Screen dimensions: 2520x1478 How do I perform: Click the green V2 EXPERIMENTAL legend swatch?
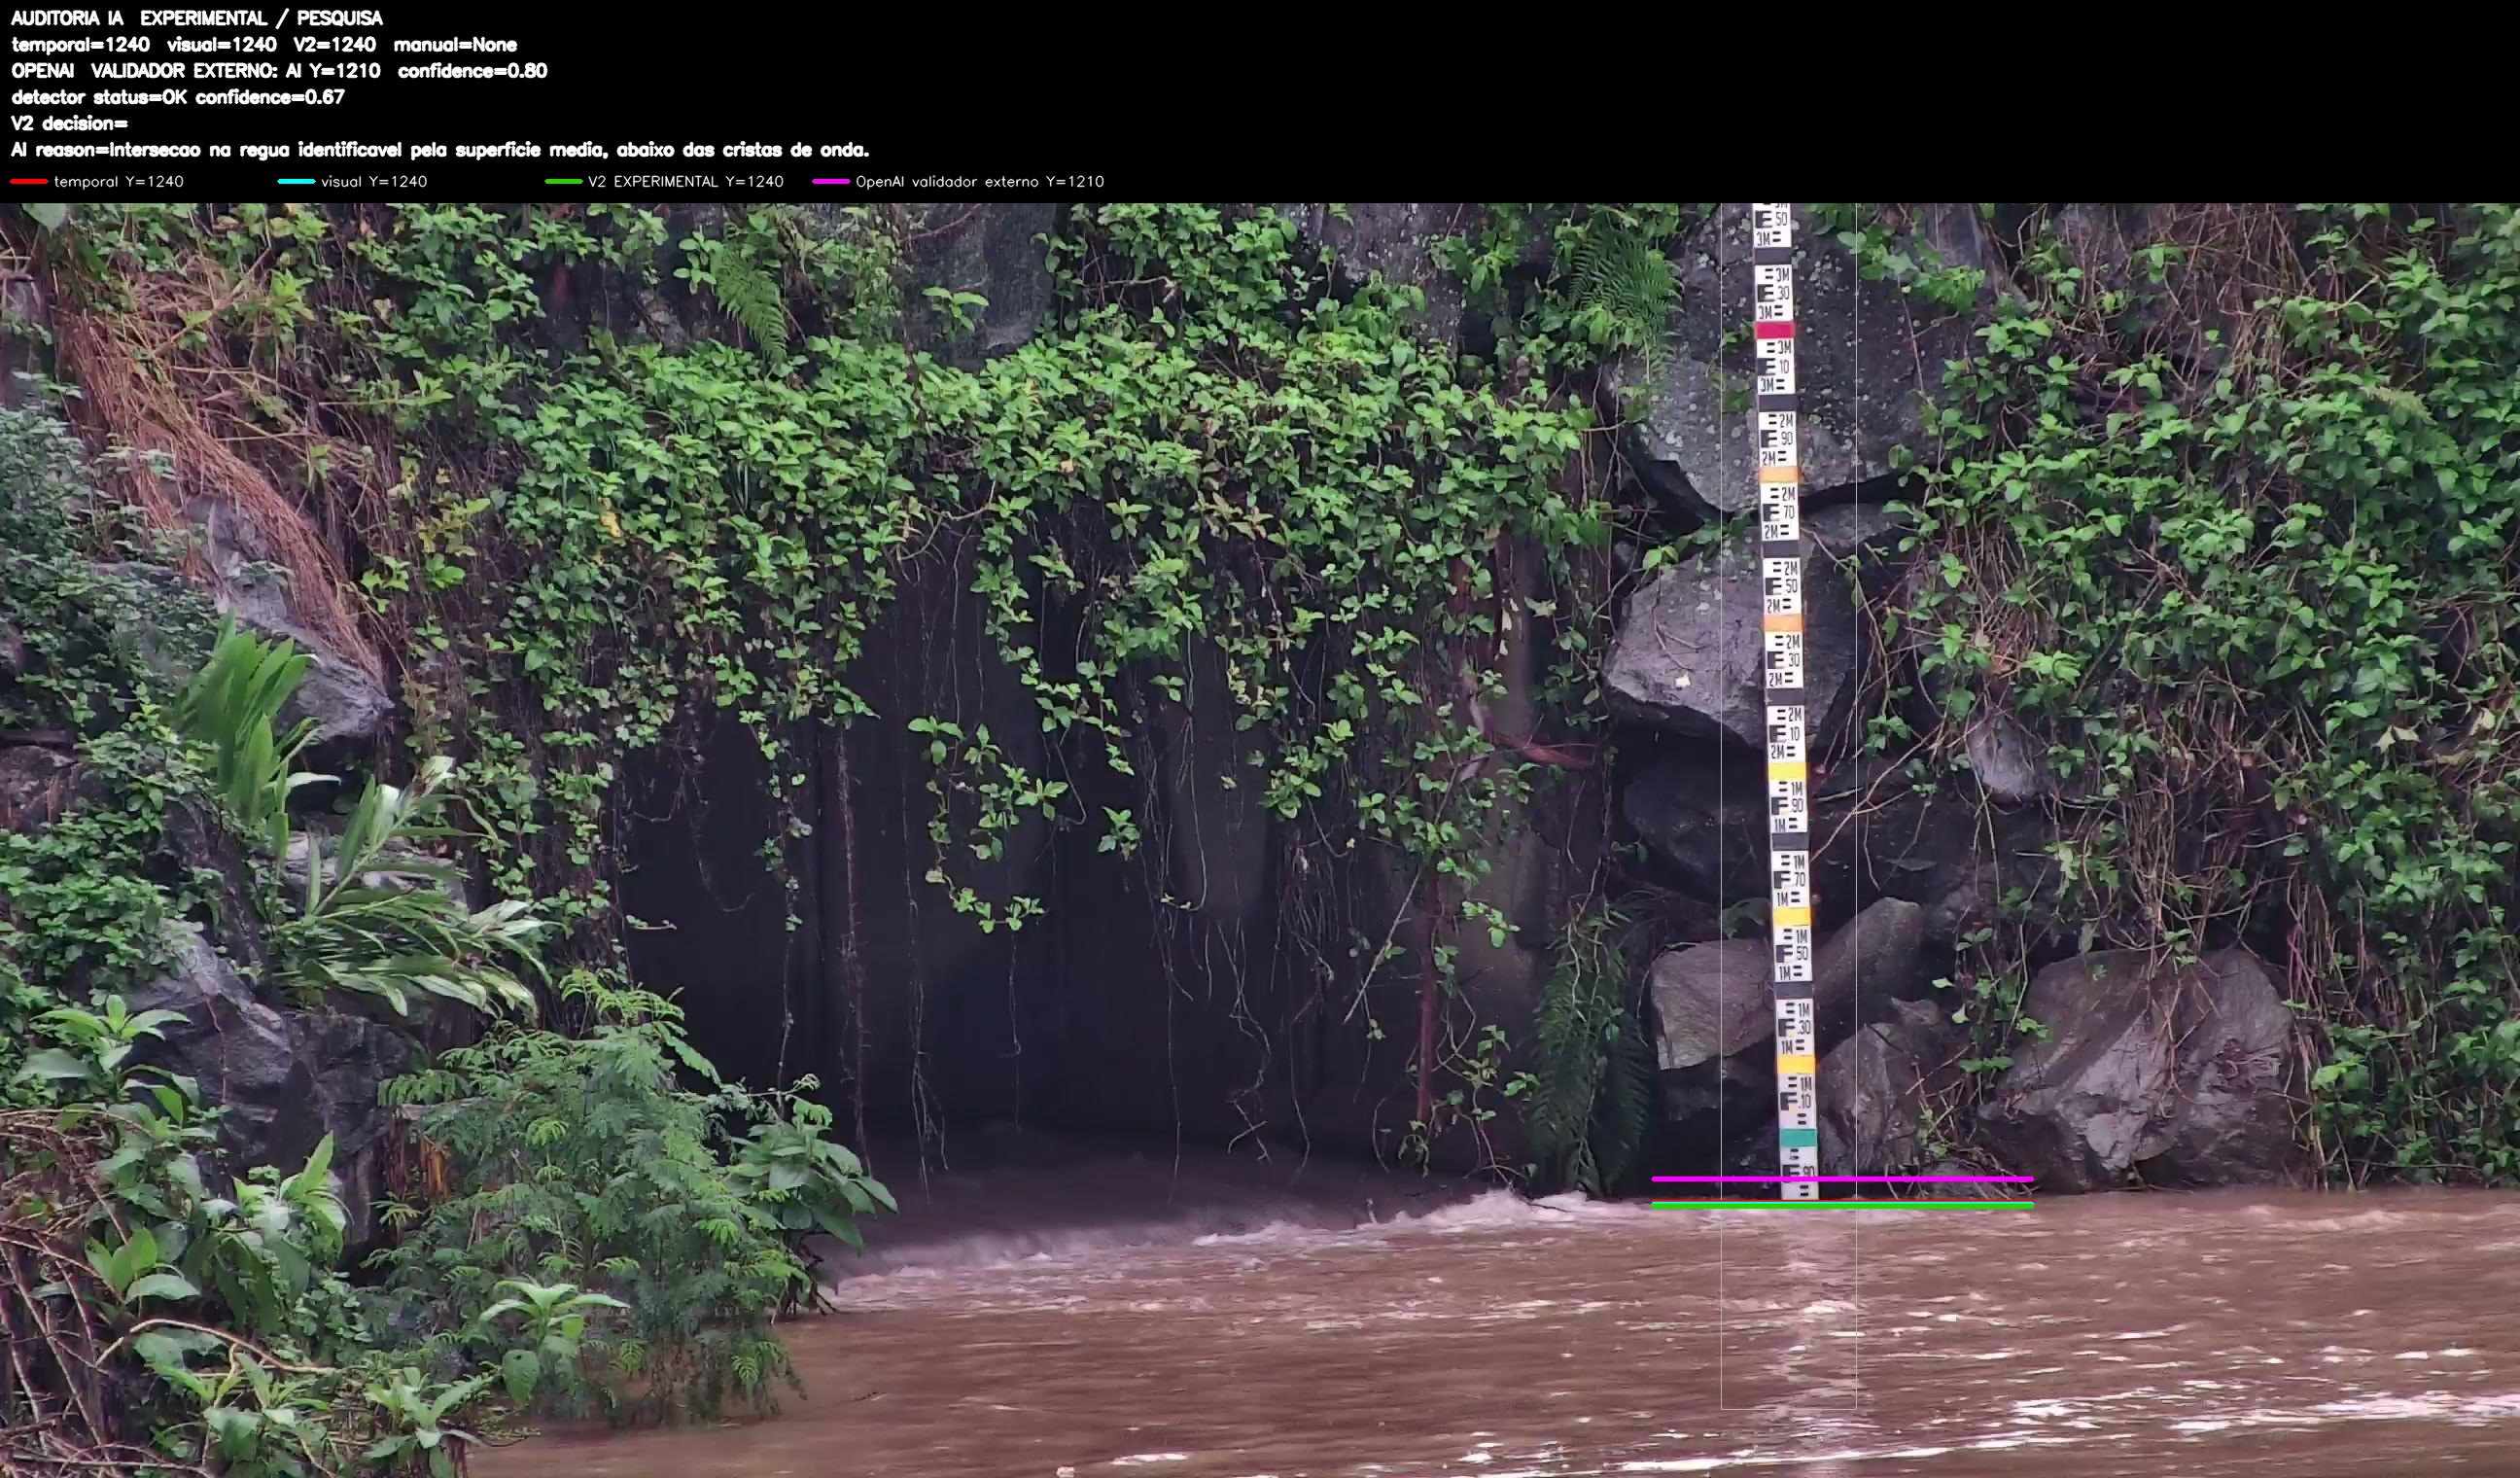point(563,182)
